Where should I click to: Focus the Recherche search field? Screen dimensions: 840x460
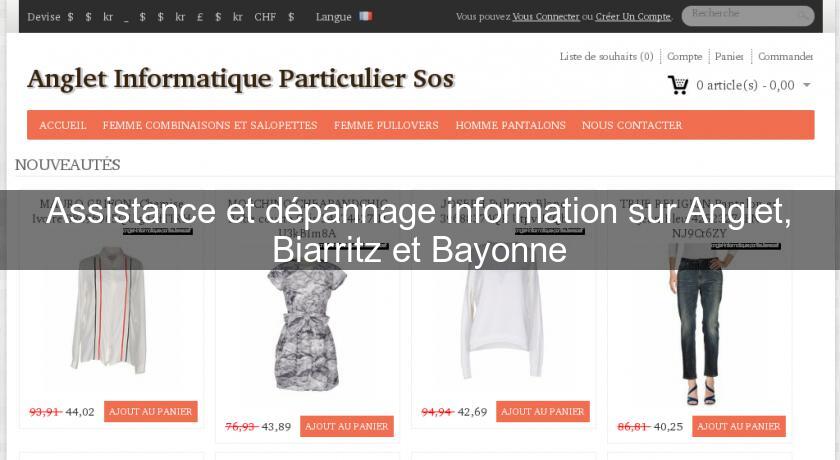click(x=747, y=16)
